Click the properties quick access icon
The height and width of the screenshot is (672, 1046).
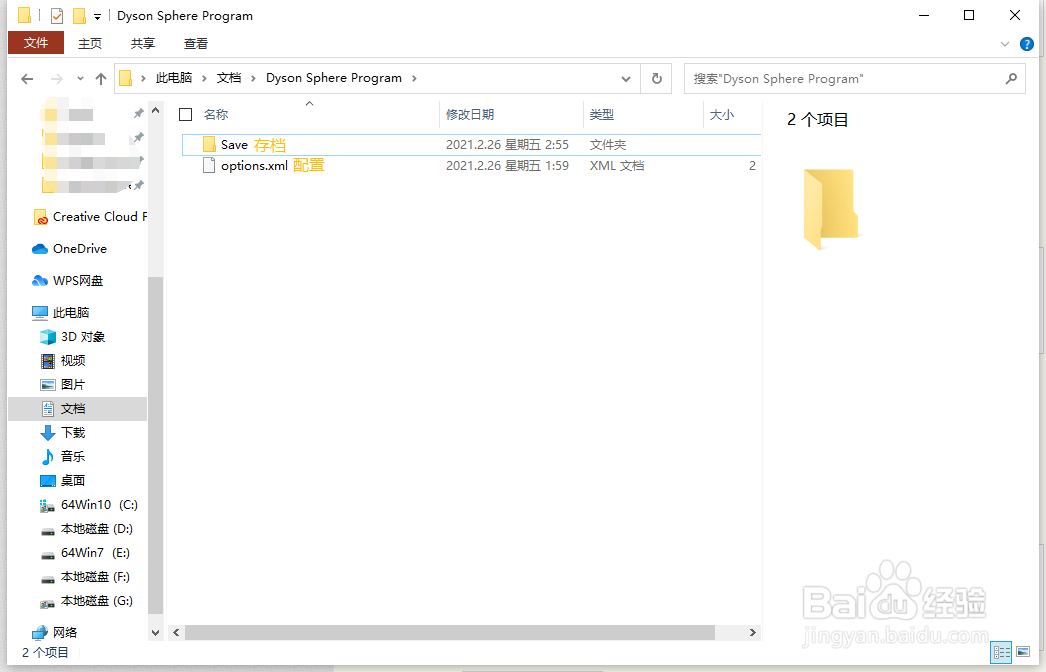(57, 15)
